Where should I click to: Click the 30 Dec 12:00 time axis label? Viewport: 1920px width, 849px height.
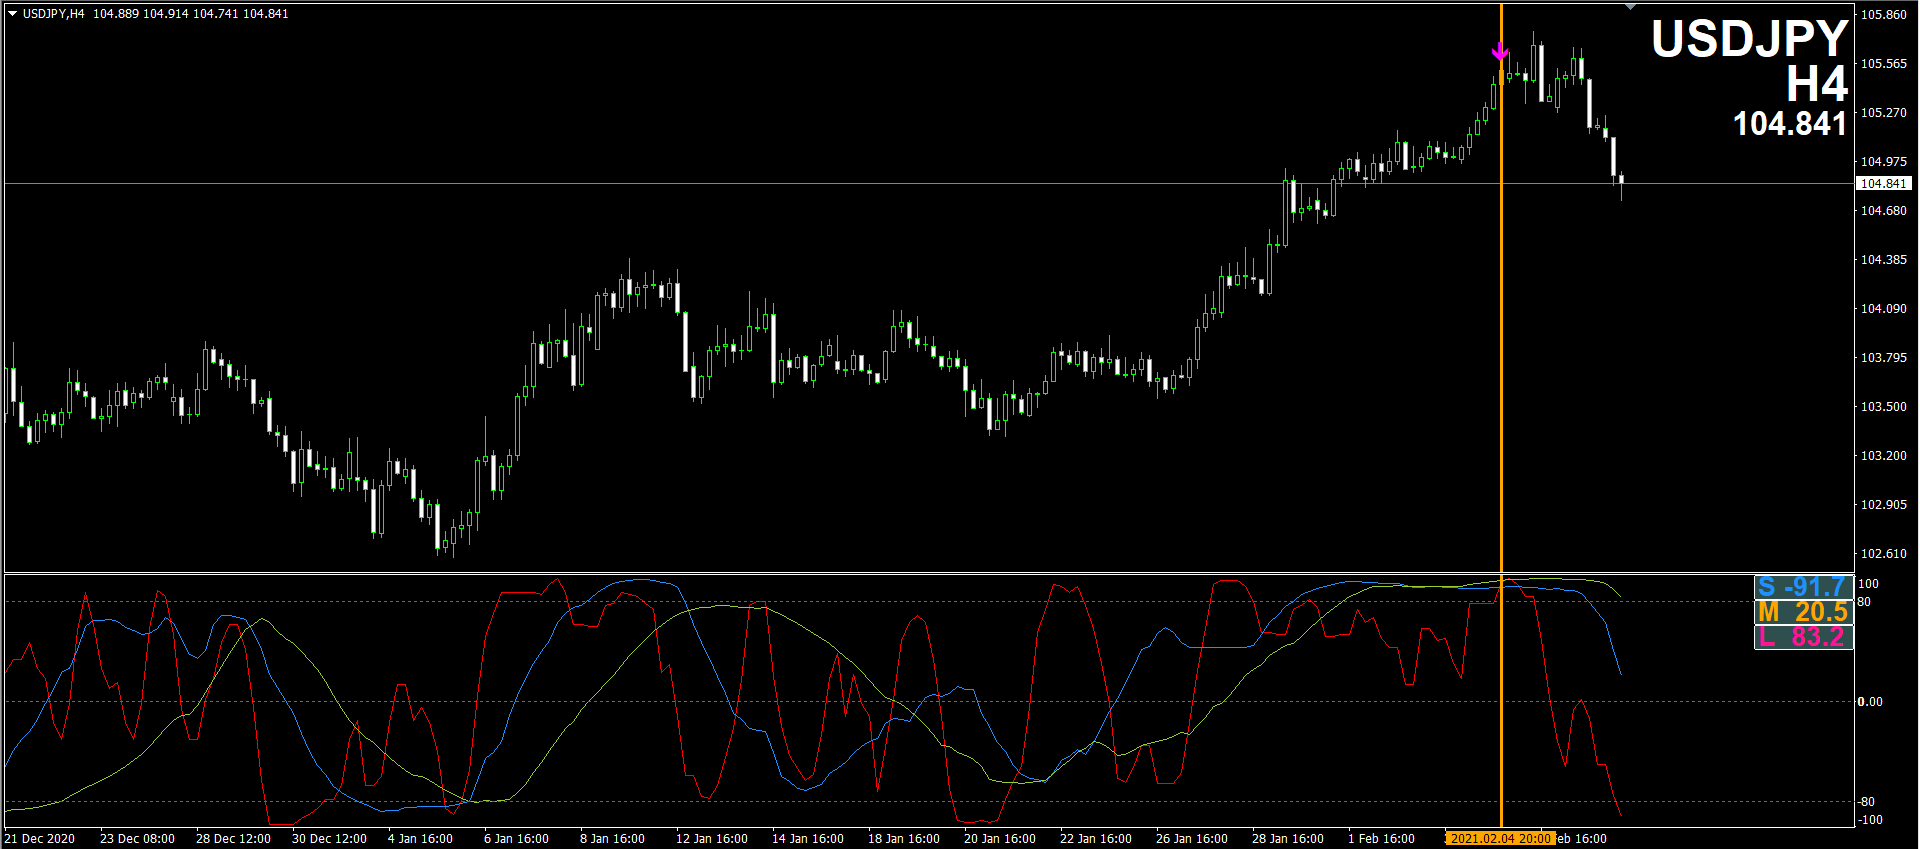(x=329, y=839)
